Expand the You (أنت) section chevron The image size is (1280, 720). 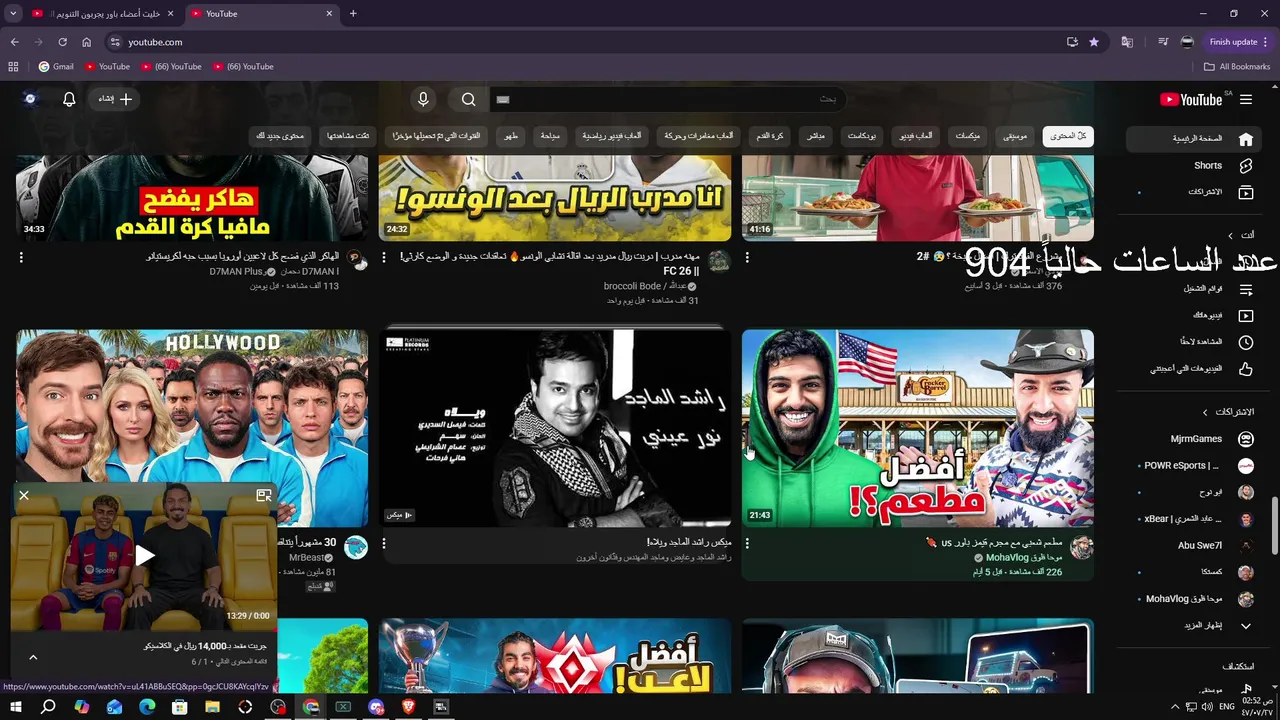[1231, 235]
